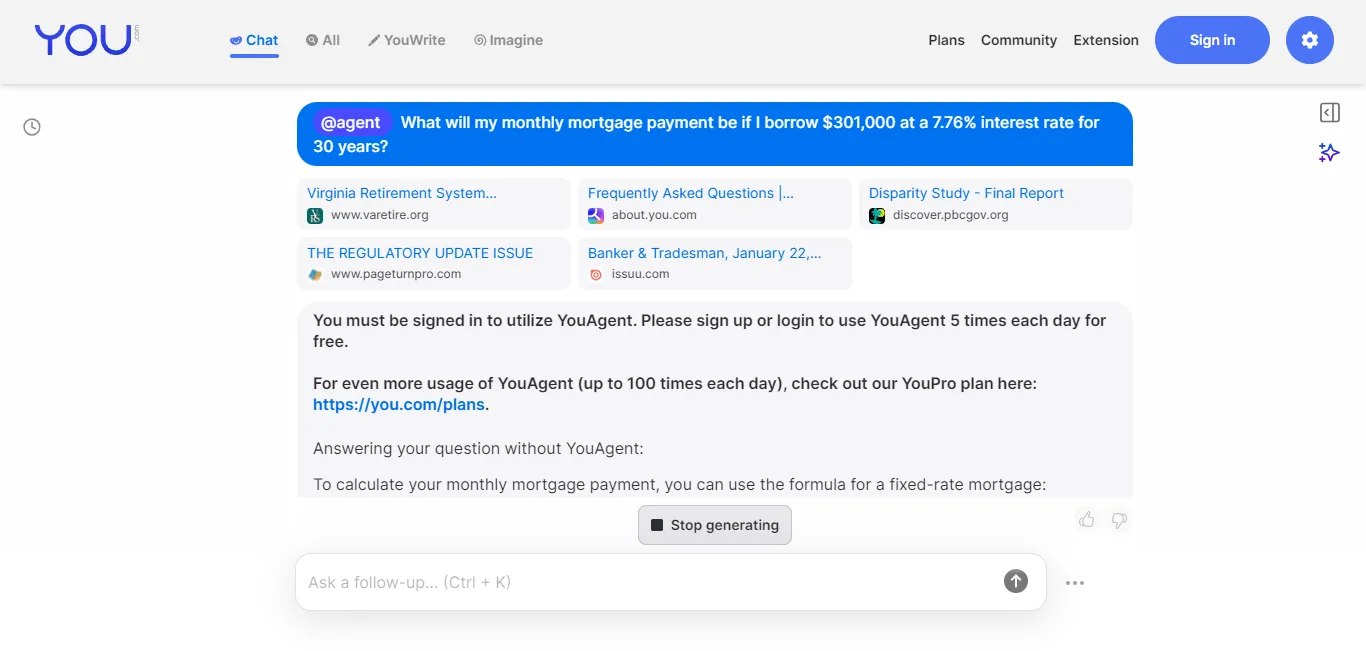Viewport: 1366px width, 651px height.
Task: Click the sparkle stars icon
Action: [1329, 152]
